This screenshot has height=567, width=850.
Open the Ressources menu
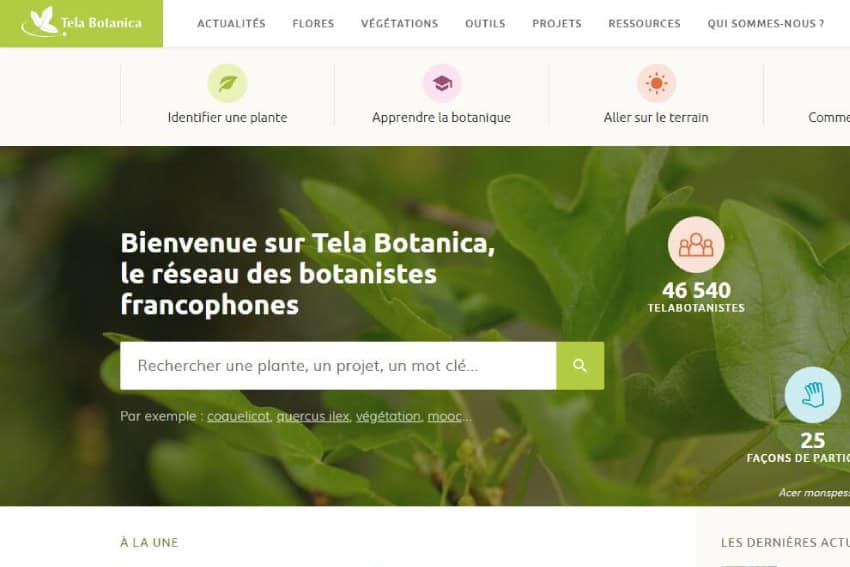644,23
